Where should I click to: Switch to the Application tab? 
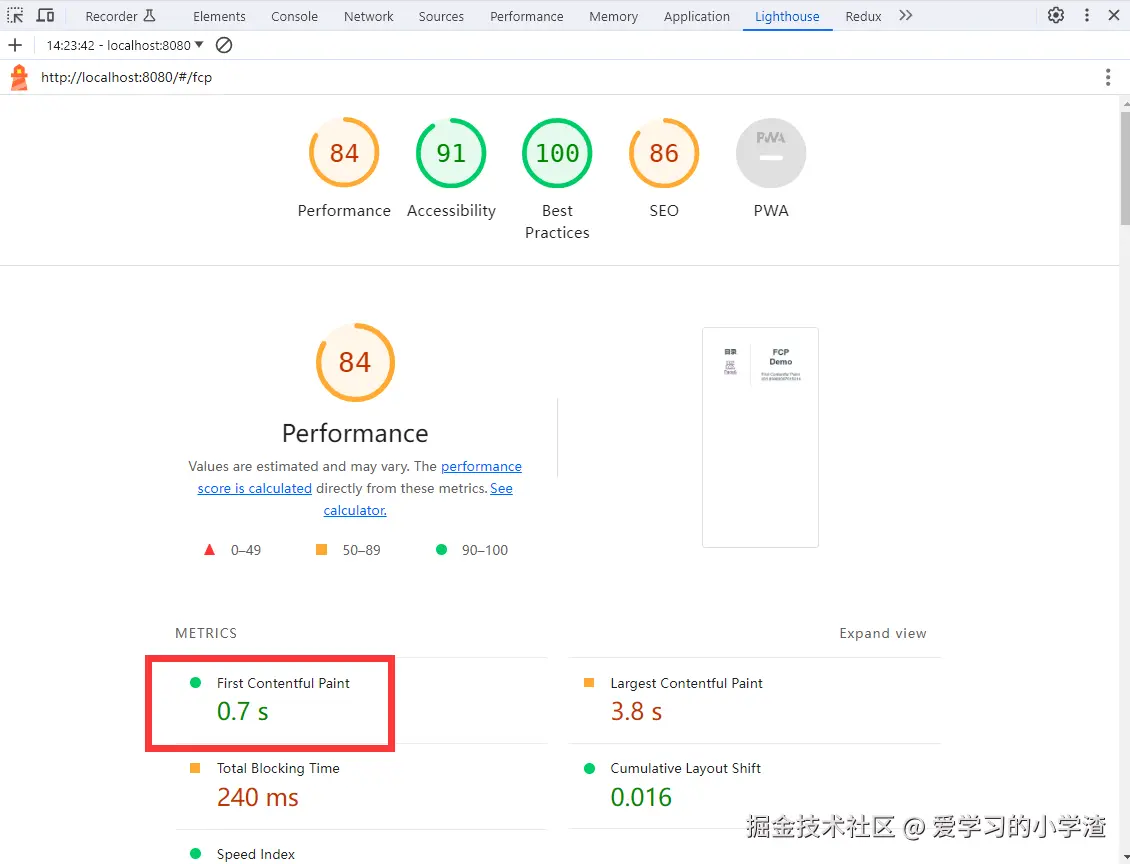click(697, 16)
